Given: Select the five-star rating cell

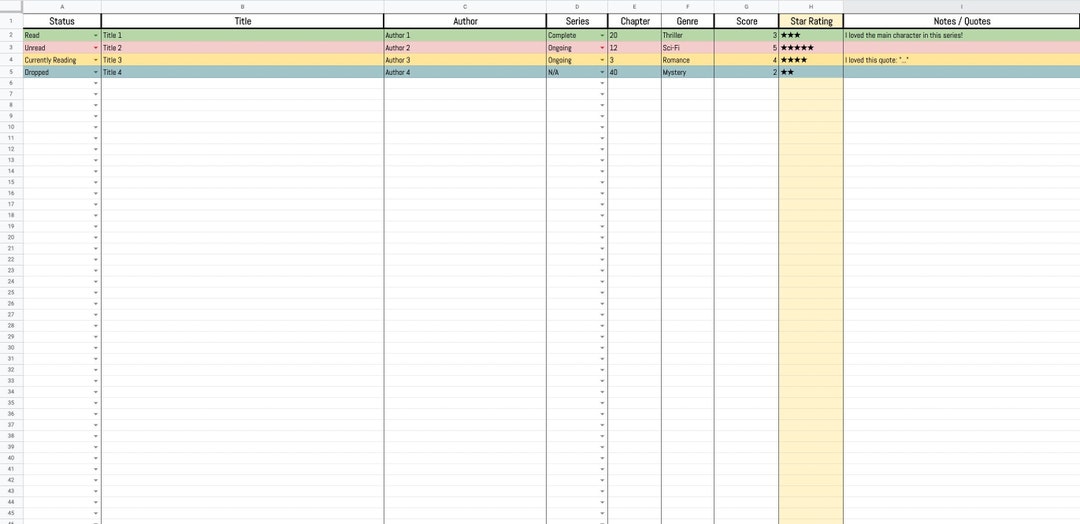Looking at the screenshot, I should coord(811,48).
